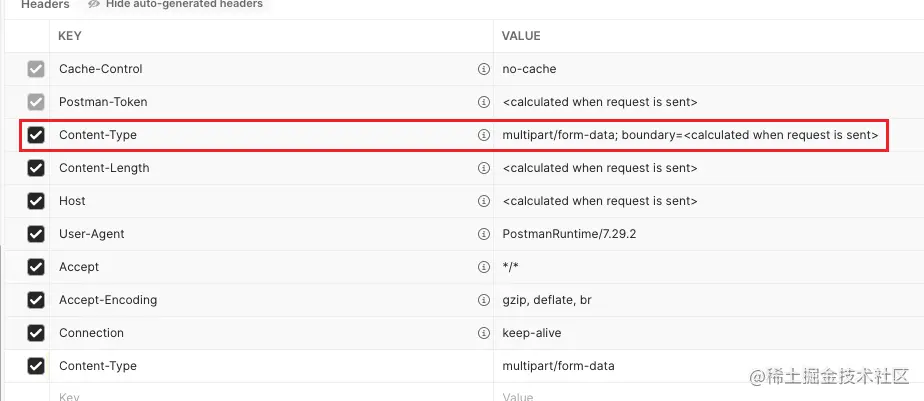Uncheck the Accept-Encoding header
Image resolution: width=924 pixels, height=401 pixels.
click(x=36, y=300)
